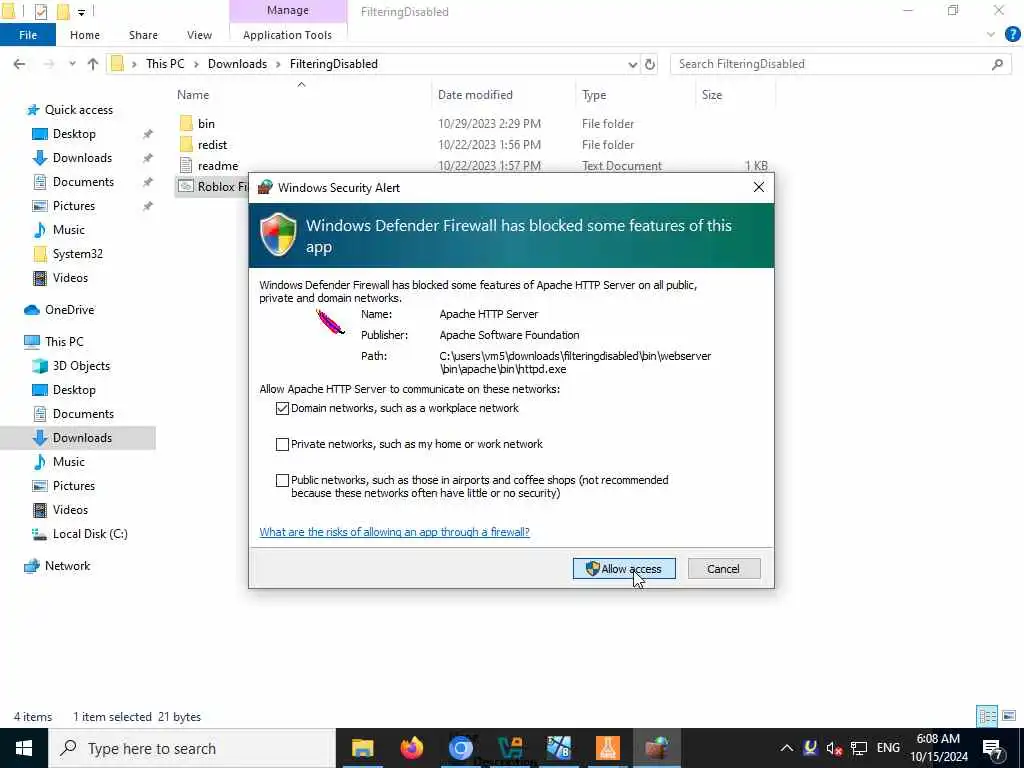1024x768 pixels.
Task: Open recent locations dropdown arrow
Action: coord(72,64)
